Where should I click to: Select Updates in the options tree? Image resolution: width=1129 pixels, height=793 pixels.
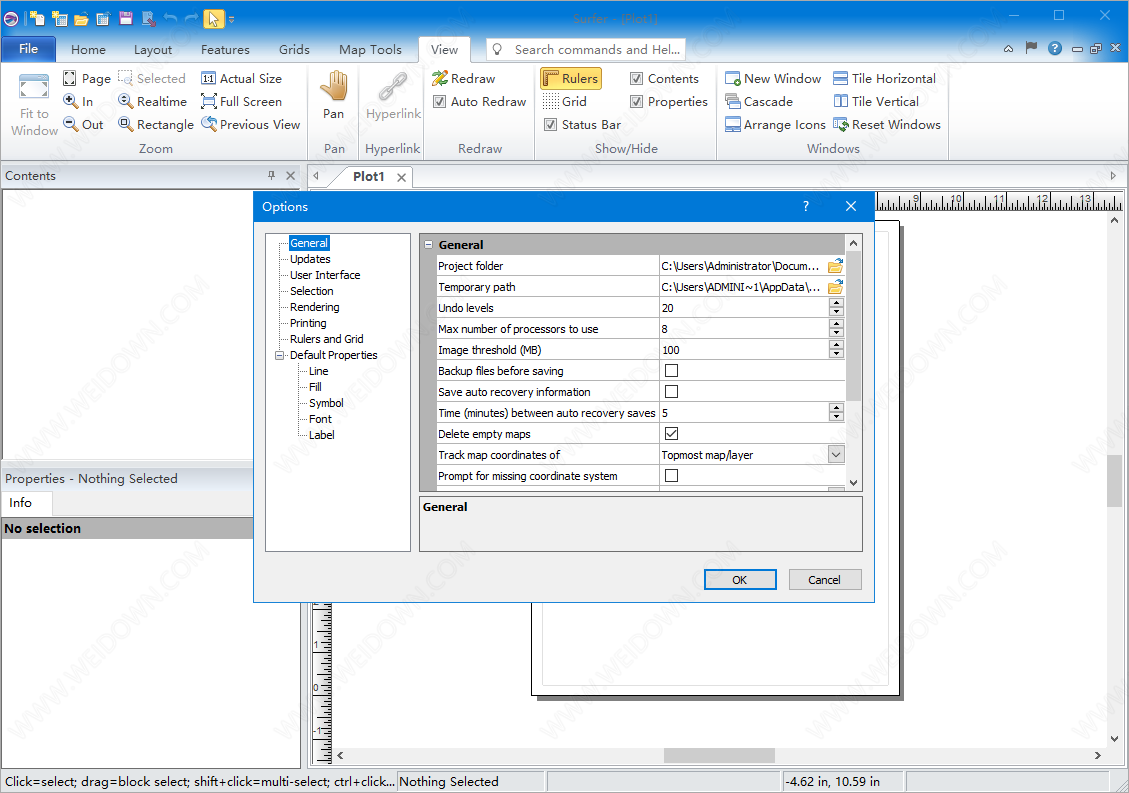[x=310, y=259]
